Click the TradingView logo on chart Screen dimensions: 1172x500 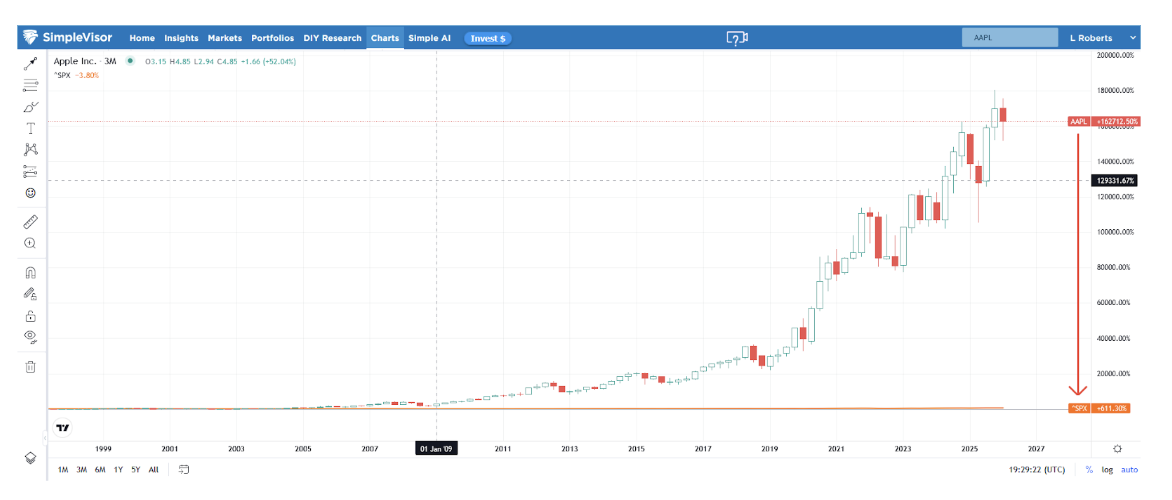64,428
